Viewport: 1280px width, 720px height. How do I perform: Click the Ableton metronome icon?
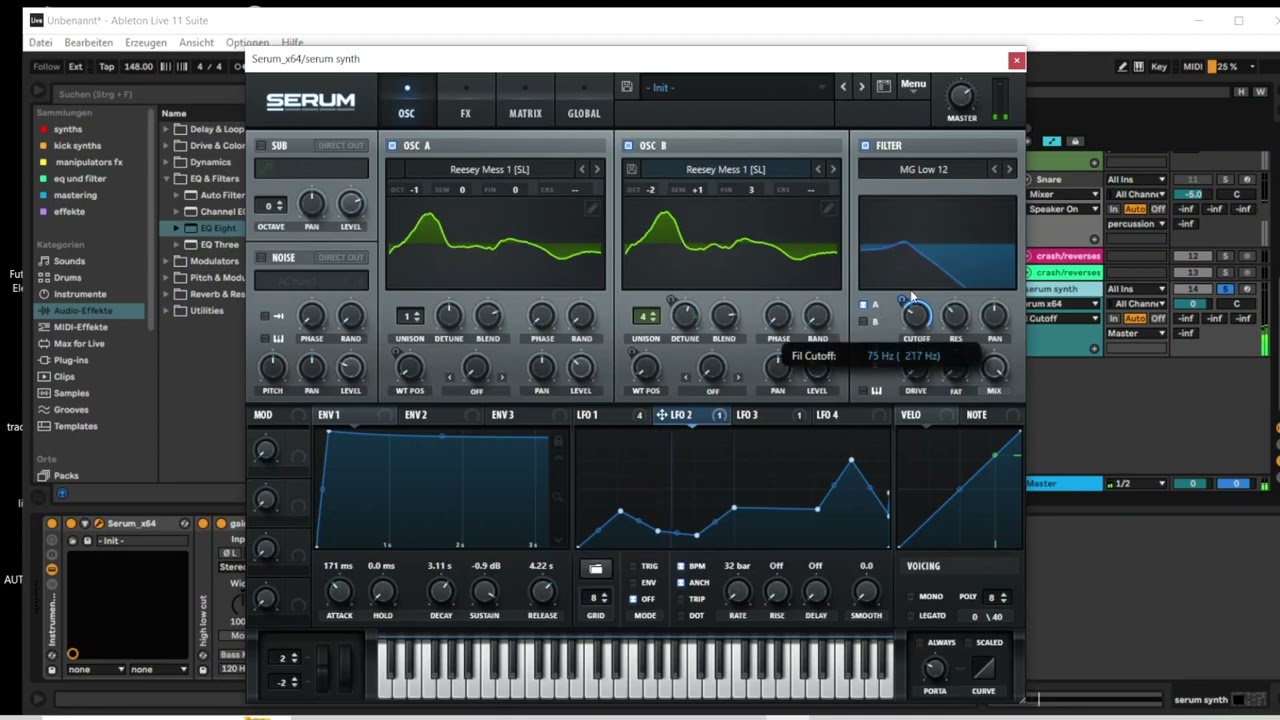238,66
